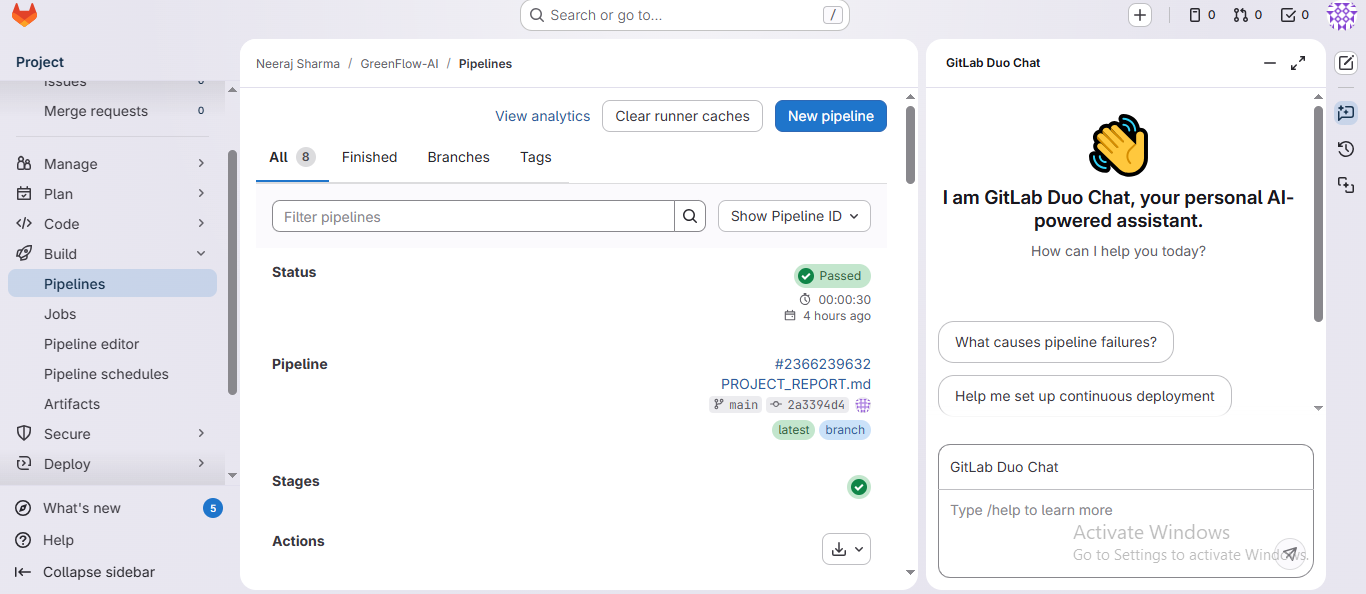
Task: Open the create new plus menu
Action: (1140, 15)
